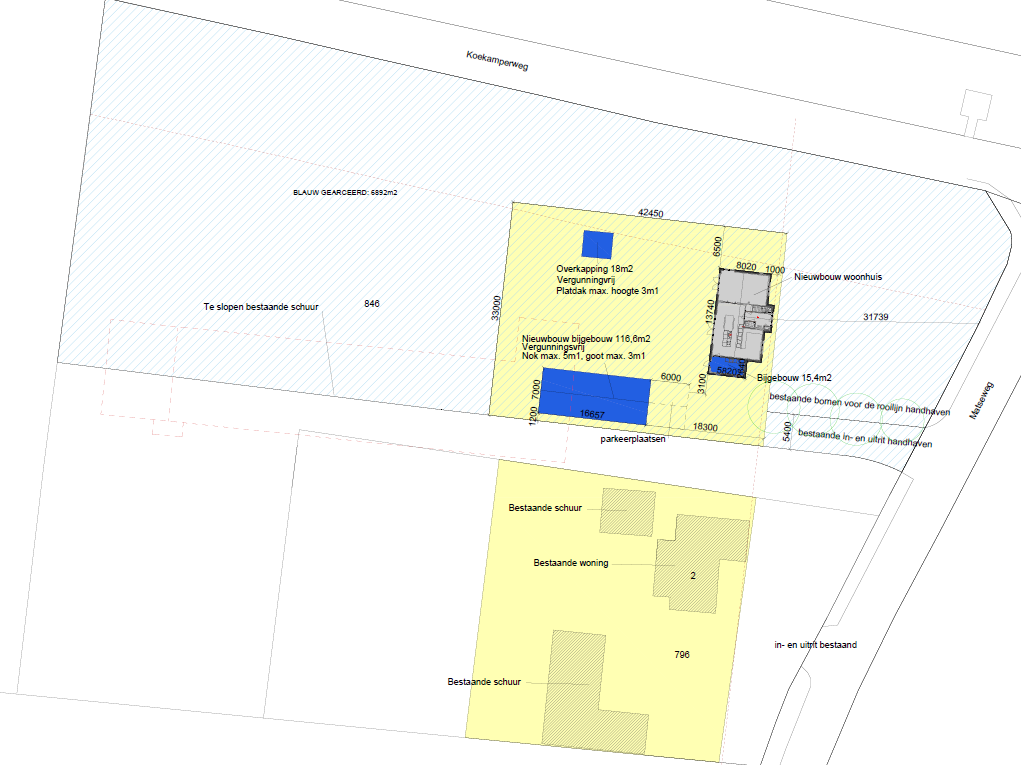Select parcel number 846
This screenshot has height=765, width=1021.
click(372, 302)
